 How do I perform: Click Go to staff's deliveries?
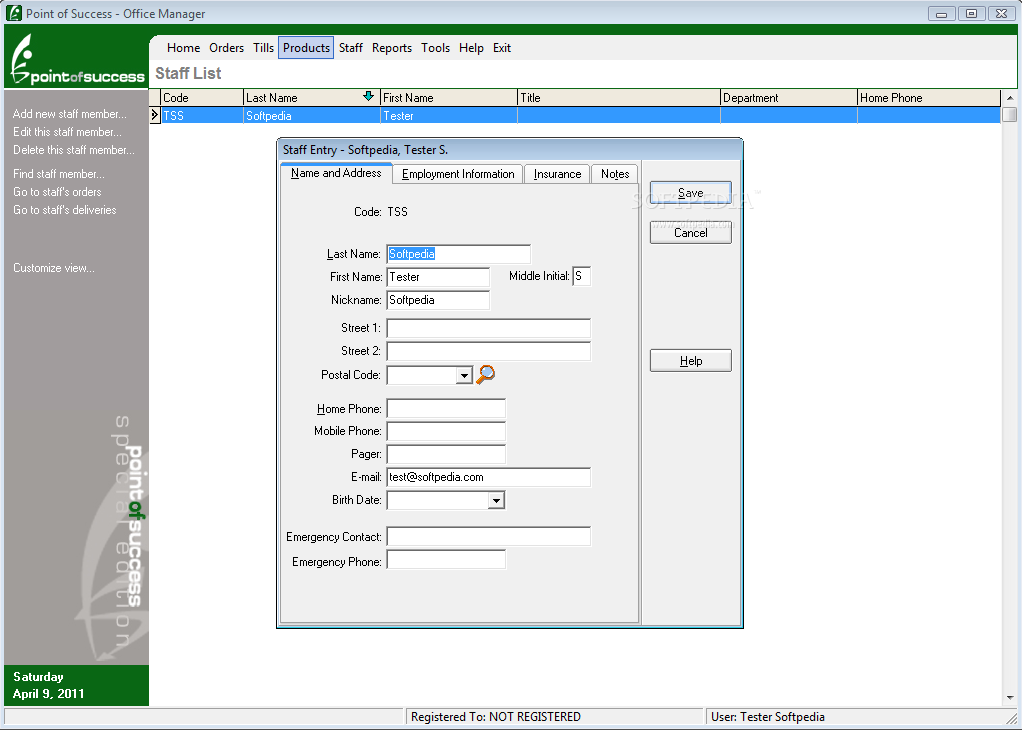click(65, 210)
